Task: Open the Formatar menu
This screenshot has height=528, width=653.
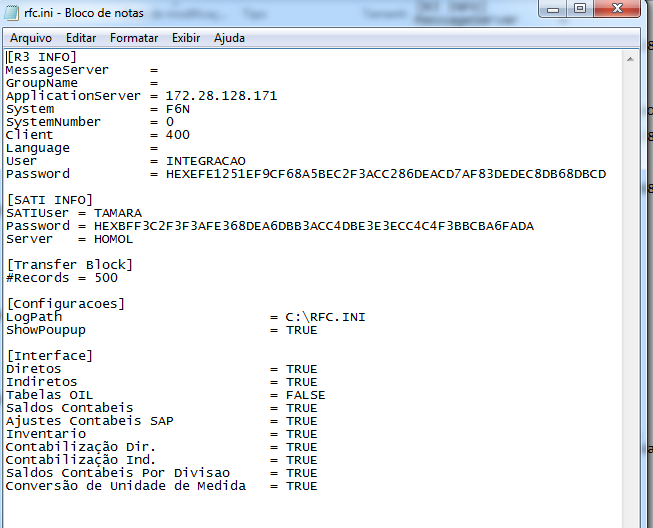Action: (x=134, y=38)
